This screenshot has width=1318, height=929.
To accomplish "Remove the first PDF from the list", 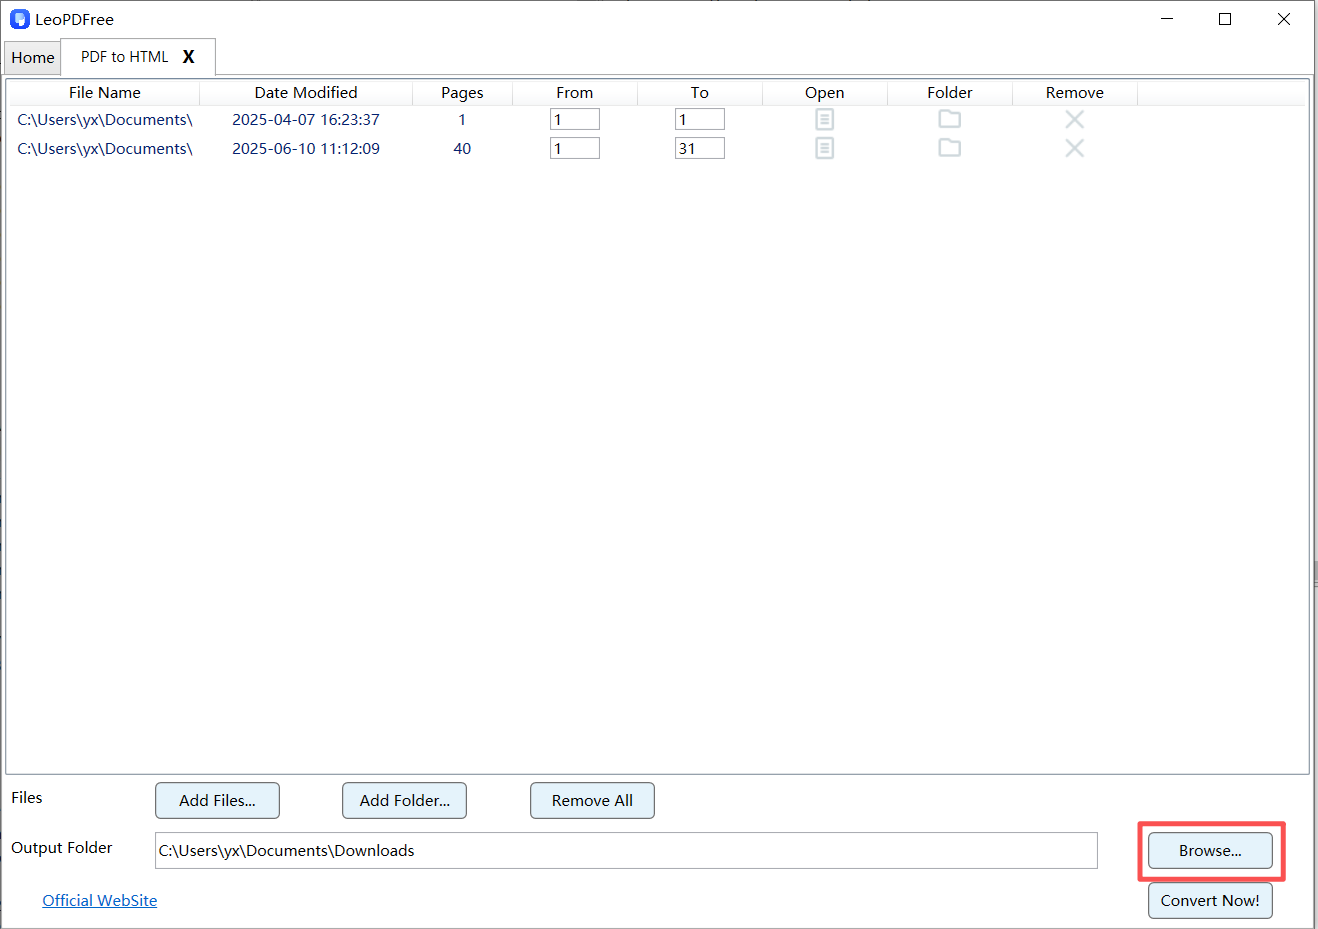I will pos(1074,119).
